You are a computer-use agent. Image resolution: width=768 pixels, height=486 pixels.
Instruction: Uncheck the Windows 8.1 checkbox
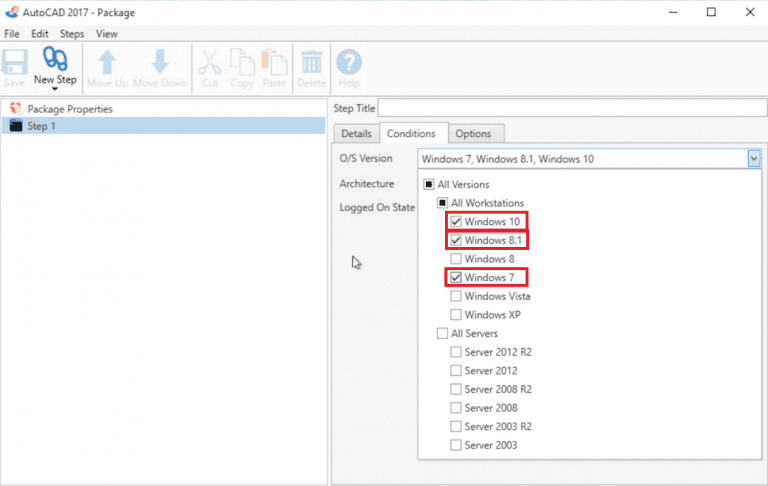tap(456, 240)
